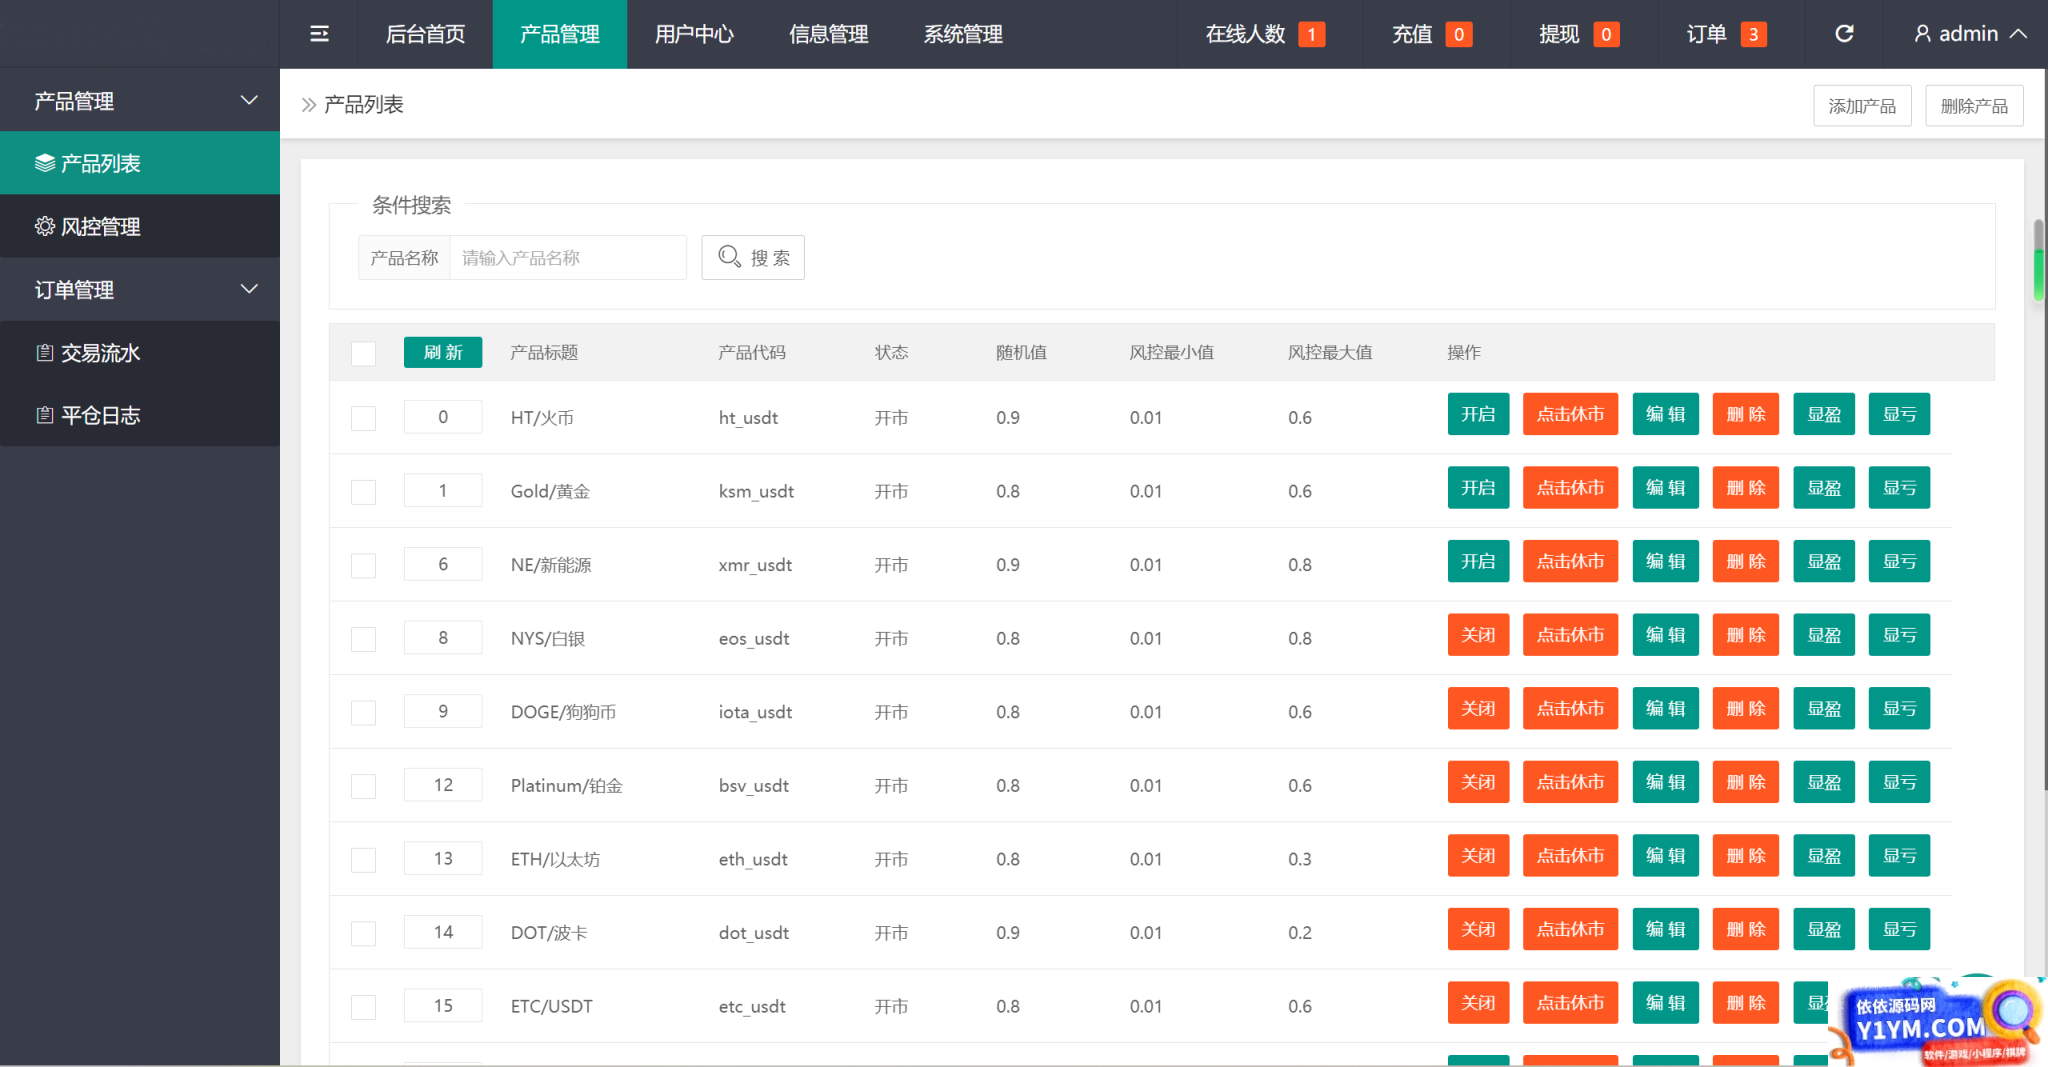Open the 用户中心 top menu

click(x=694, y=34)
